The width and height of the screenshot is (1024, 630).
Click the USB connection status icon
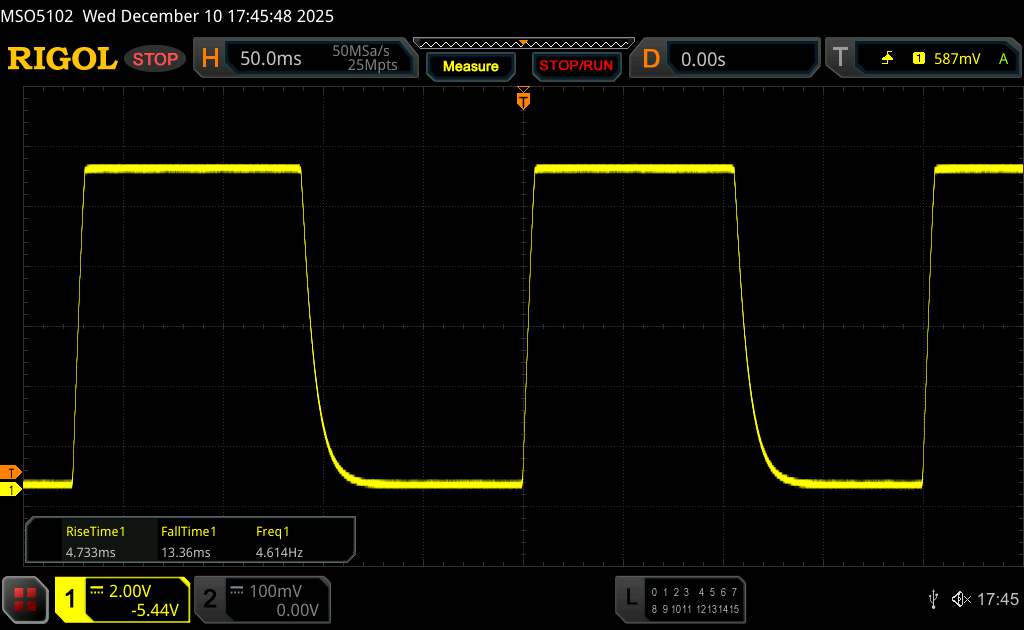[933, 598]
